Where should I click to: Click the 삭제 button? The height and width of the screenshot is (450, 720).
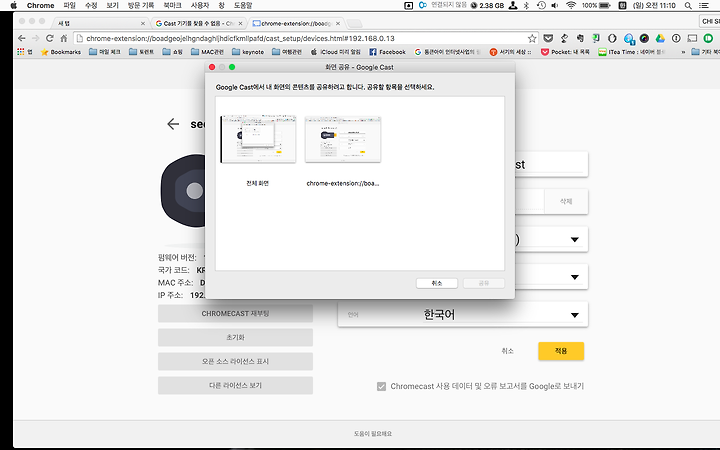566,201
